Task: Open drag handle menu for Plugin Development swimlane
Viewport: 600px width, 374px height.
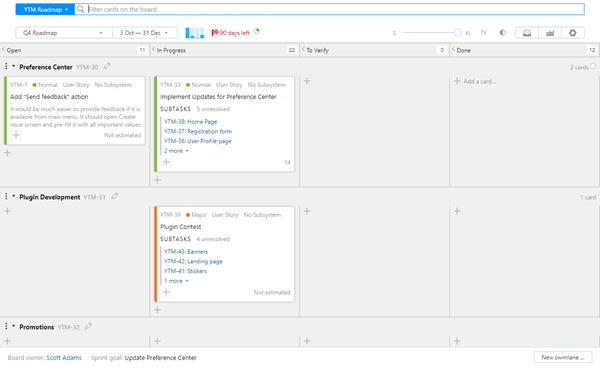Action: 6,196
